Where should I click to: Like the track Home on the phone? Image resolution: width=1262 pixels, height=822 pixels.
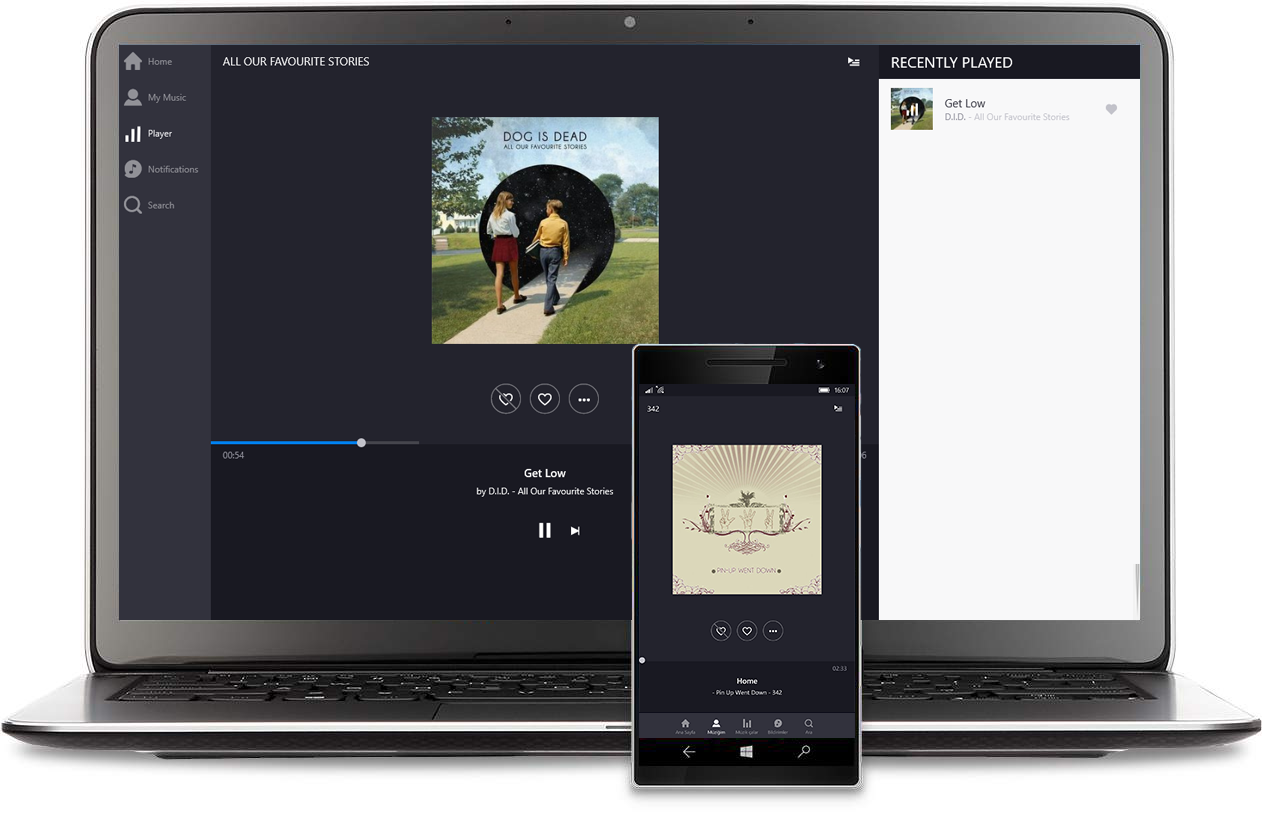click(x=747, y=631)
